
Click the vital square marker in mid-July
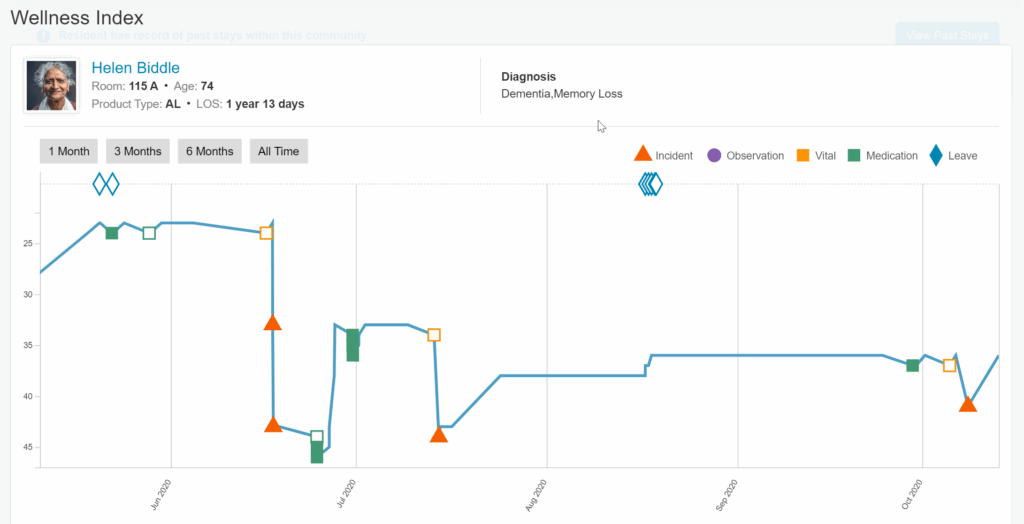tap(434, 335)
